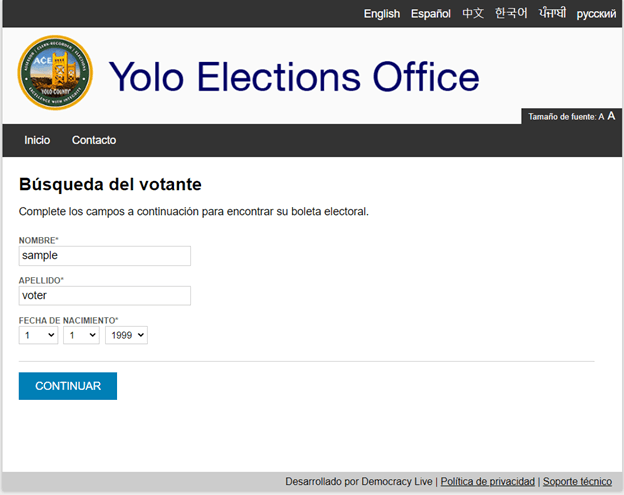The width and height of the screenshot is (624, 495).
Task: Click the Búsqueda del votante heading
Action: click(x=110, y=185)
